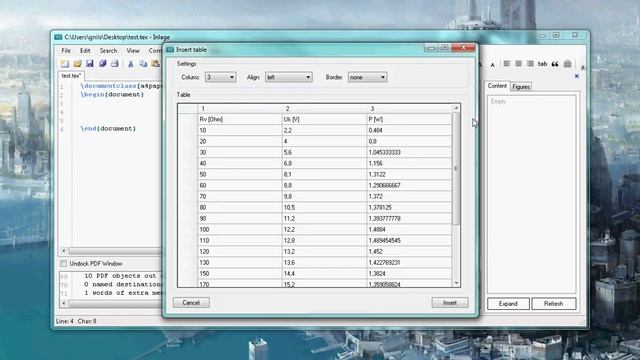Image resolution: width=640 pixels, height=360 pixels.
Task: Click the Save All icon in Inlage
Action: (x=102, y=64)
